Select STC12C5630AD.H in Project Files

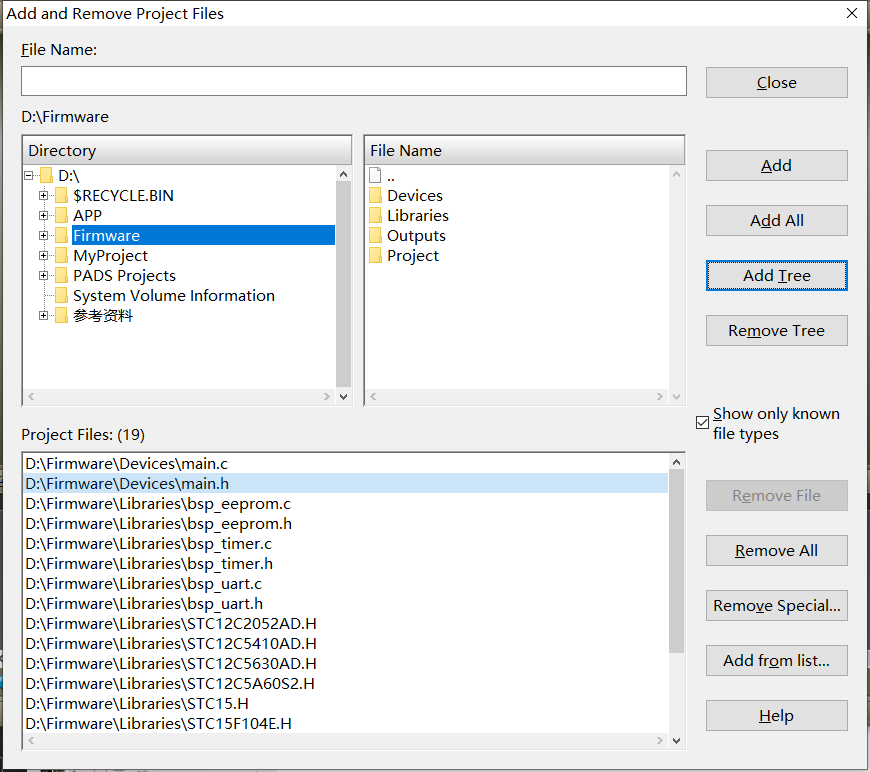click(x=346, y=663)
